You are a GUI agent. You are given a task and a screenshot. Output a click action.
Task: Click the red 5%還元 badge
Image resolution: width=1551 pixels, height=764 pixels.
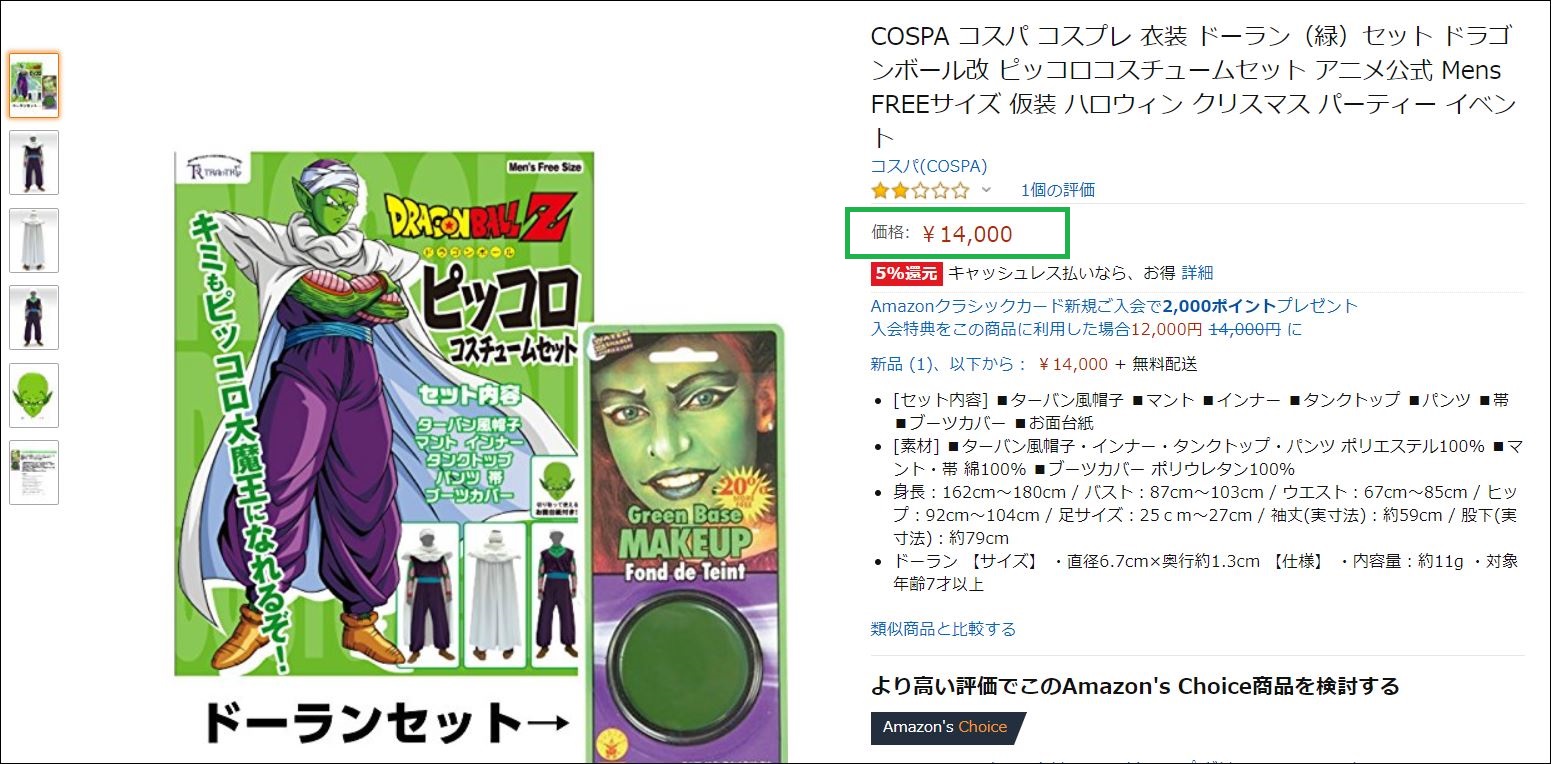(906, 273)
